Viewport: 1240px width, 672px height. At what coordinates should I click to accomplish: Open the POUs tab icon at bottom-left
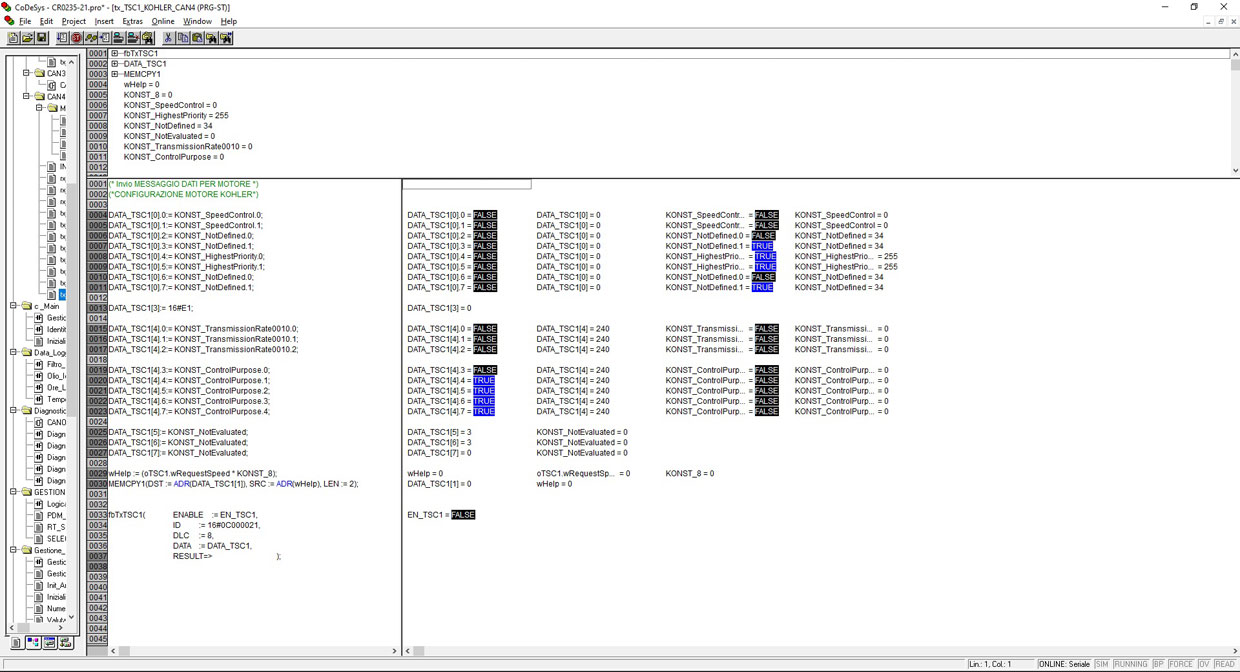click(x=16, y=643)
